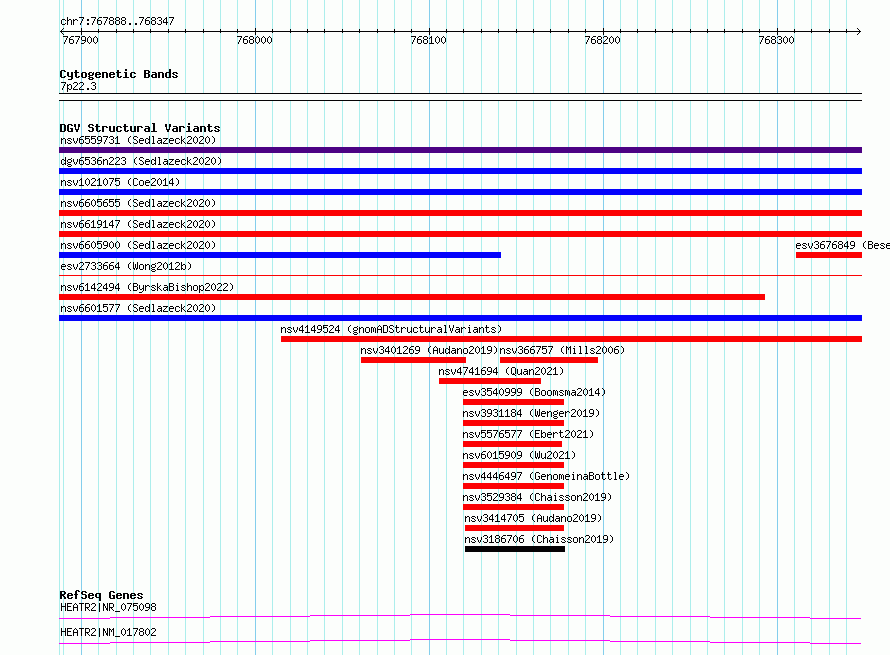Screen dimensions: 890x655
Task: Select the nsv3186706 (Chaisson2019) label
Action: [x=539, y=539]
